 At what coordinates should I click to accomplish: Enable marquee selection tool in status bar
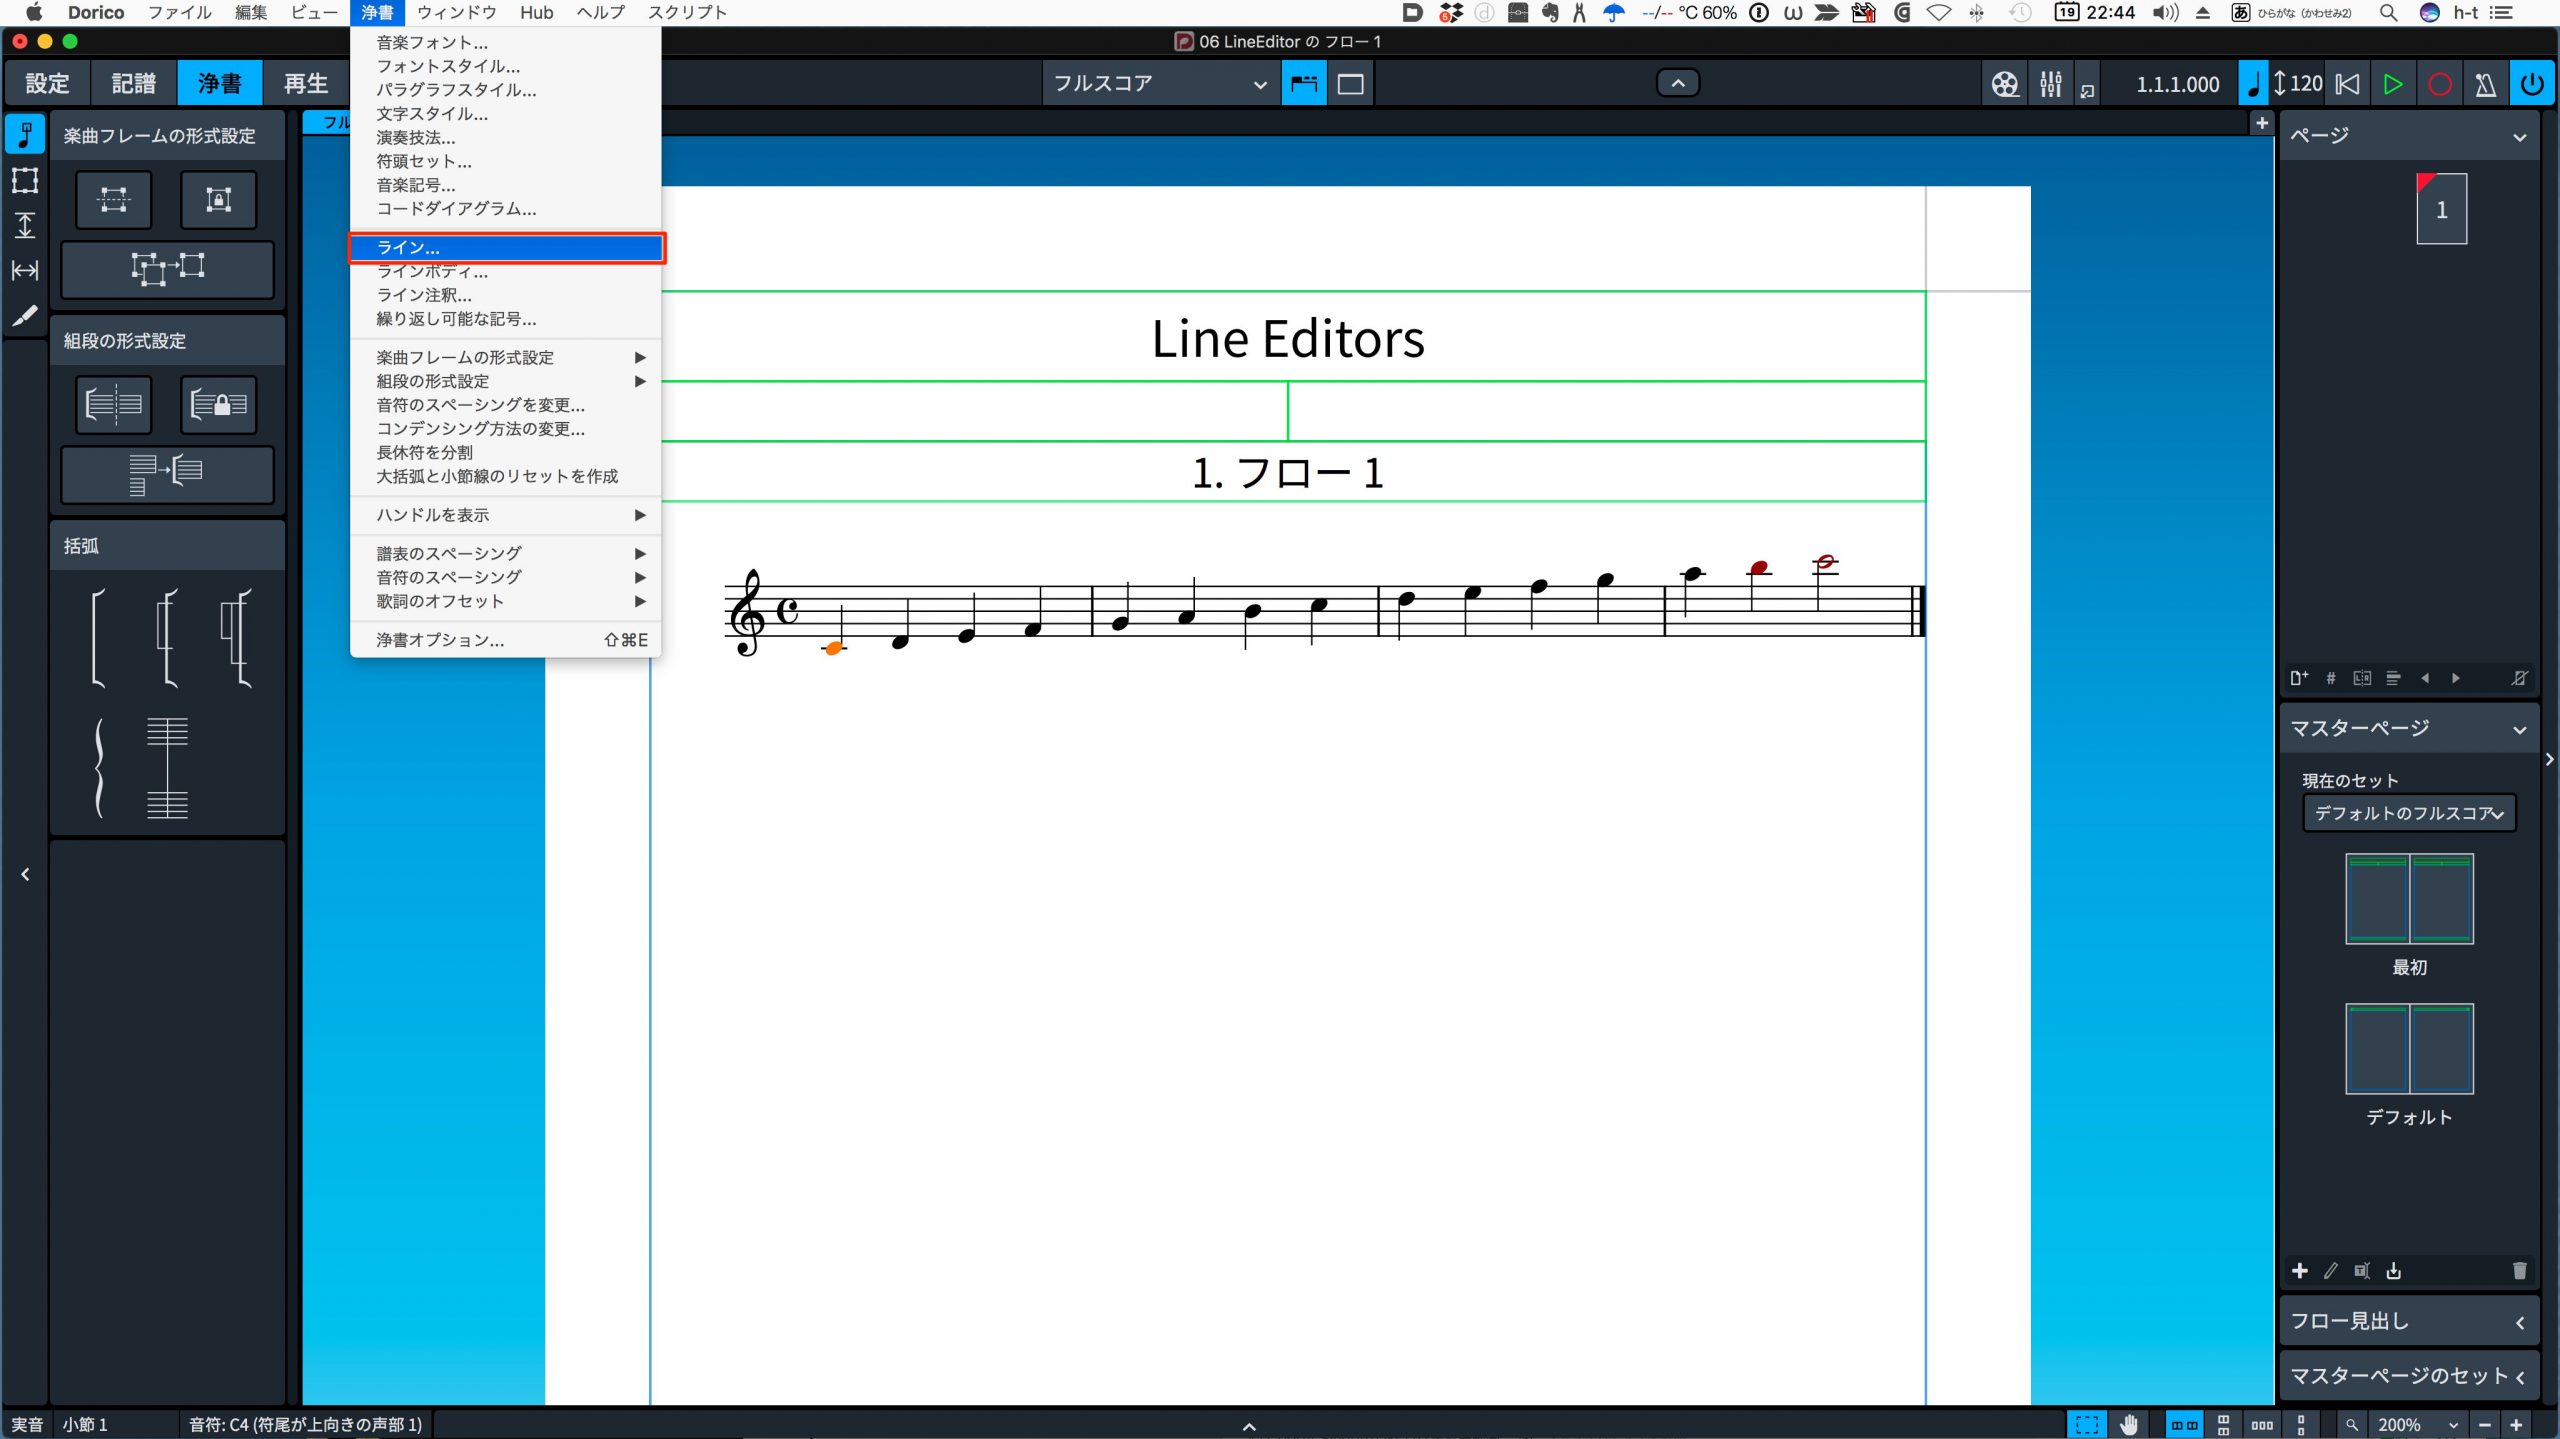[2087, 1424]
